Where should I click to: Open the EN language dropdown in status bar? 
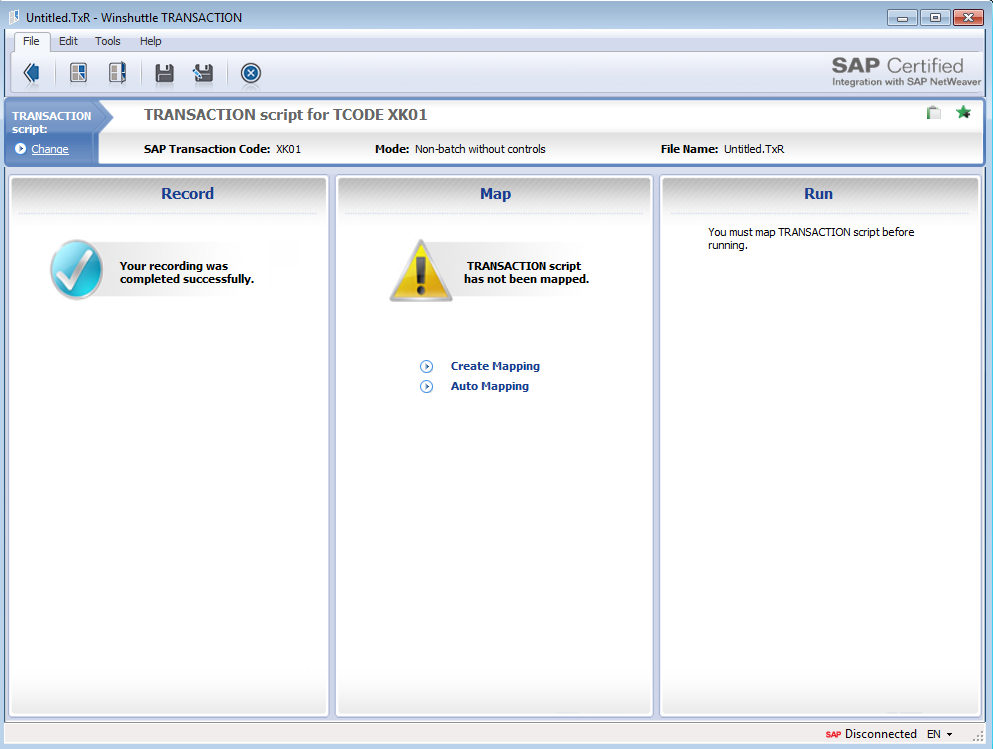tap(940, 734)
